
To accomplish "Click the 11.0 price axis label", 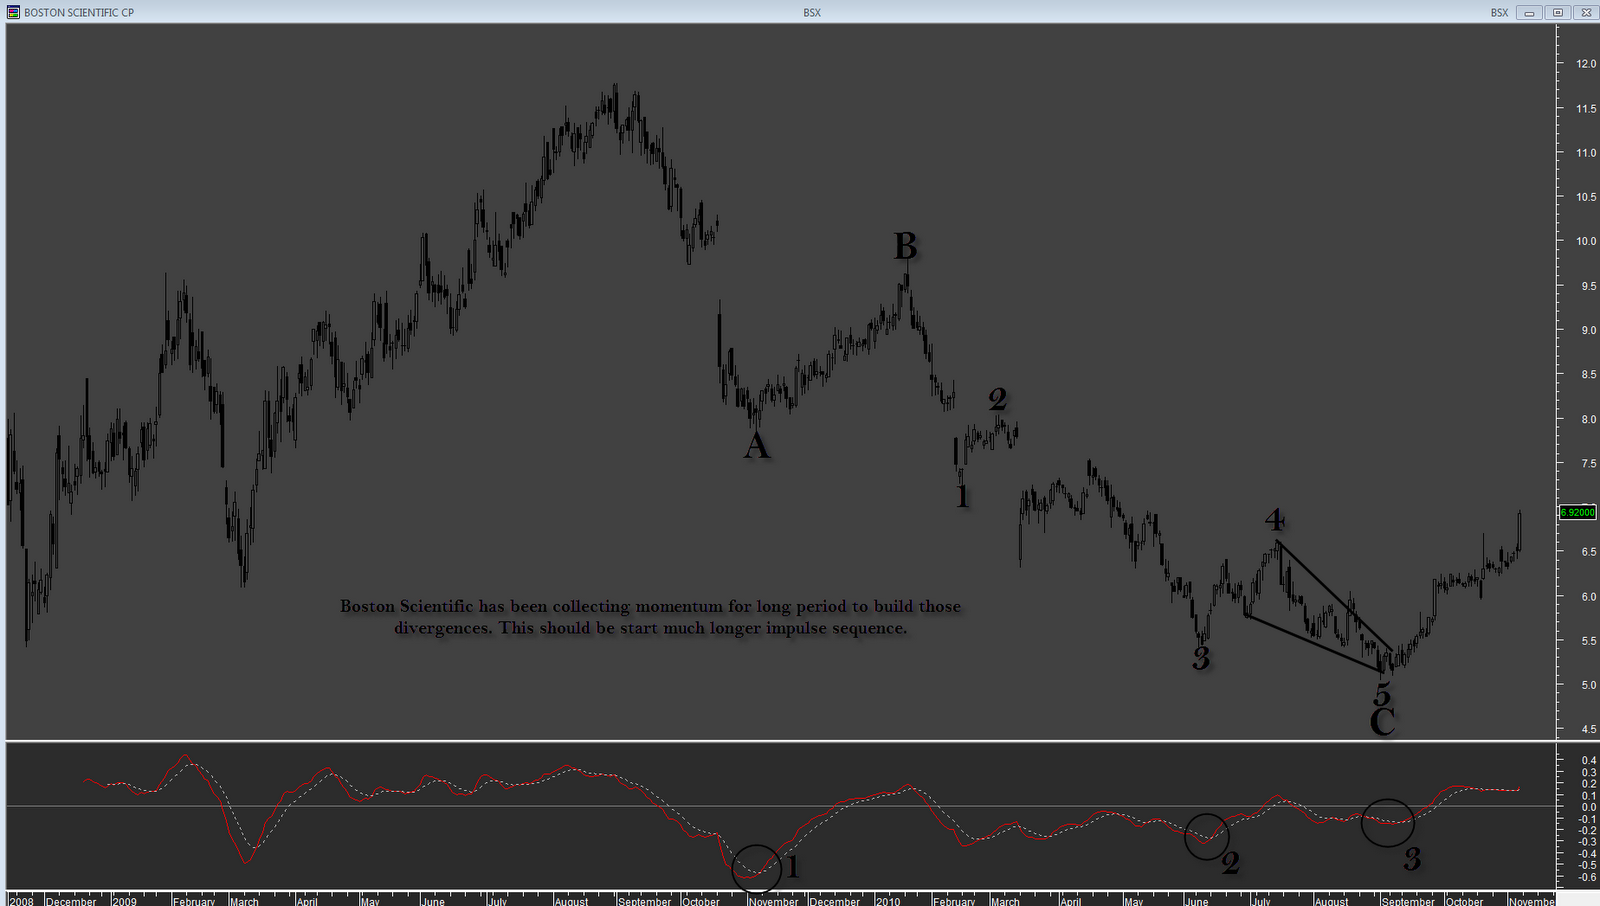I will [x=1586, y=153].
